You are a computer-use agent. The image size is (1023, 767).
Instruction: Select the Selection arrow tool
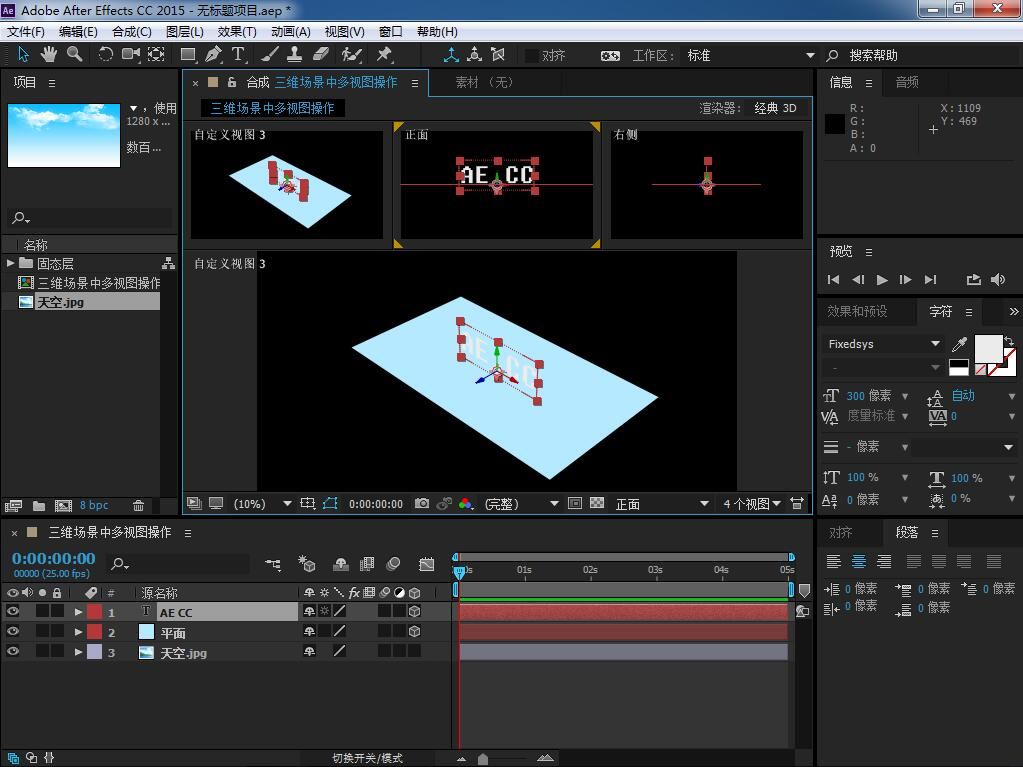23,55
